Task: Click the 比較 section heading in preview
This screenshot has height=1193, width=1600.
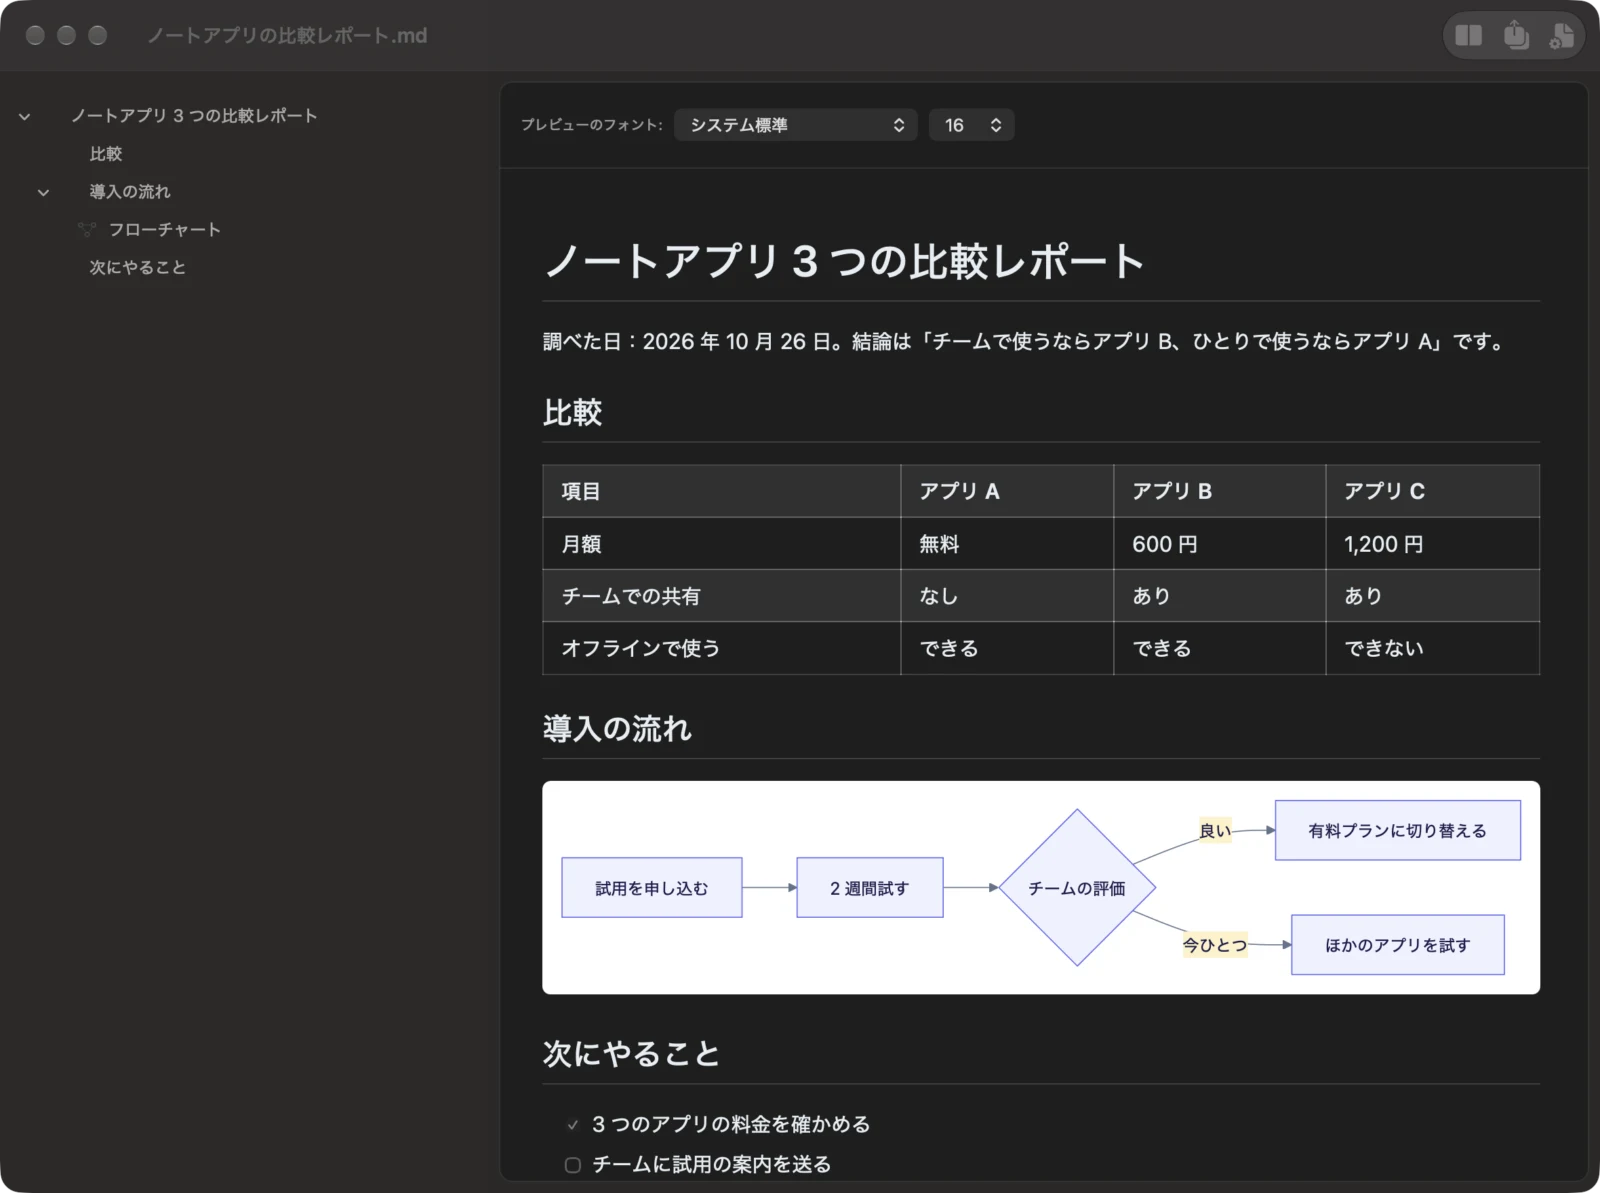Action: point(572,413)
